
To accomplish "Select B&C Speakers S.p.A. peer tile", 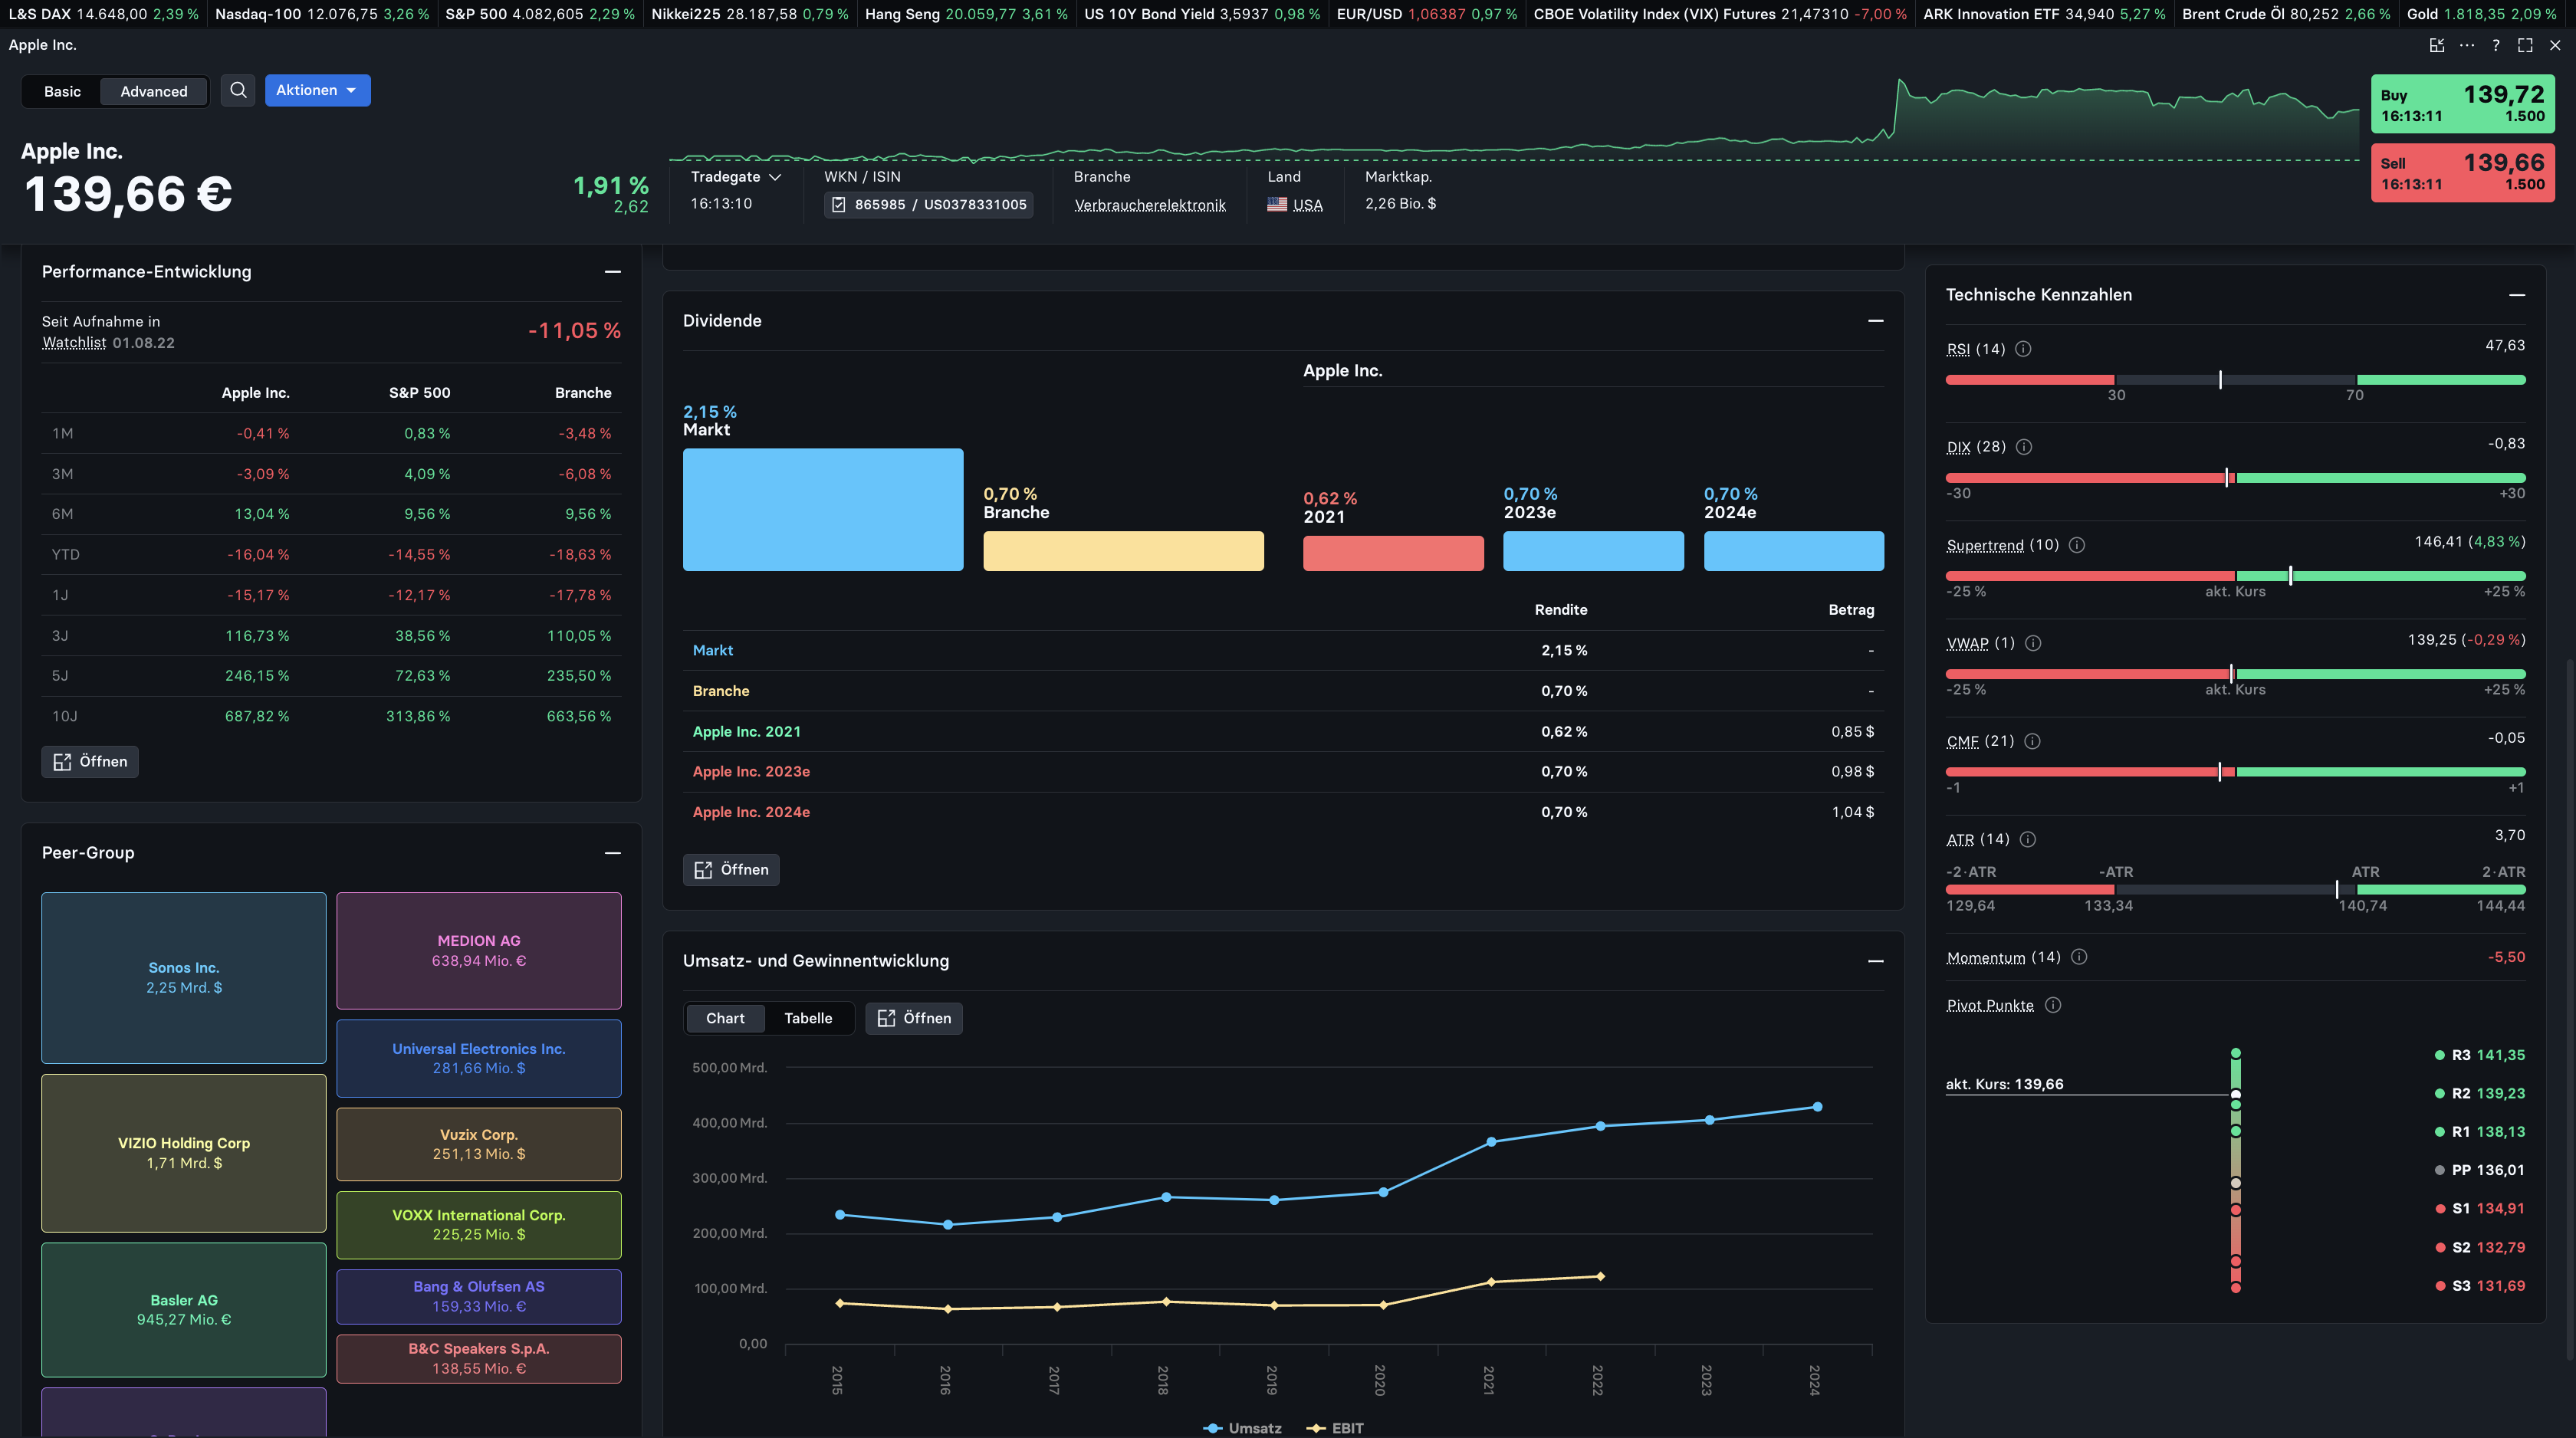I will (479, 1358).
